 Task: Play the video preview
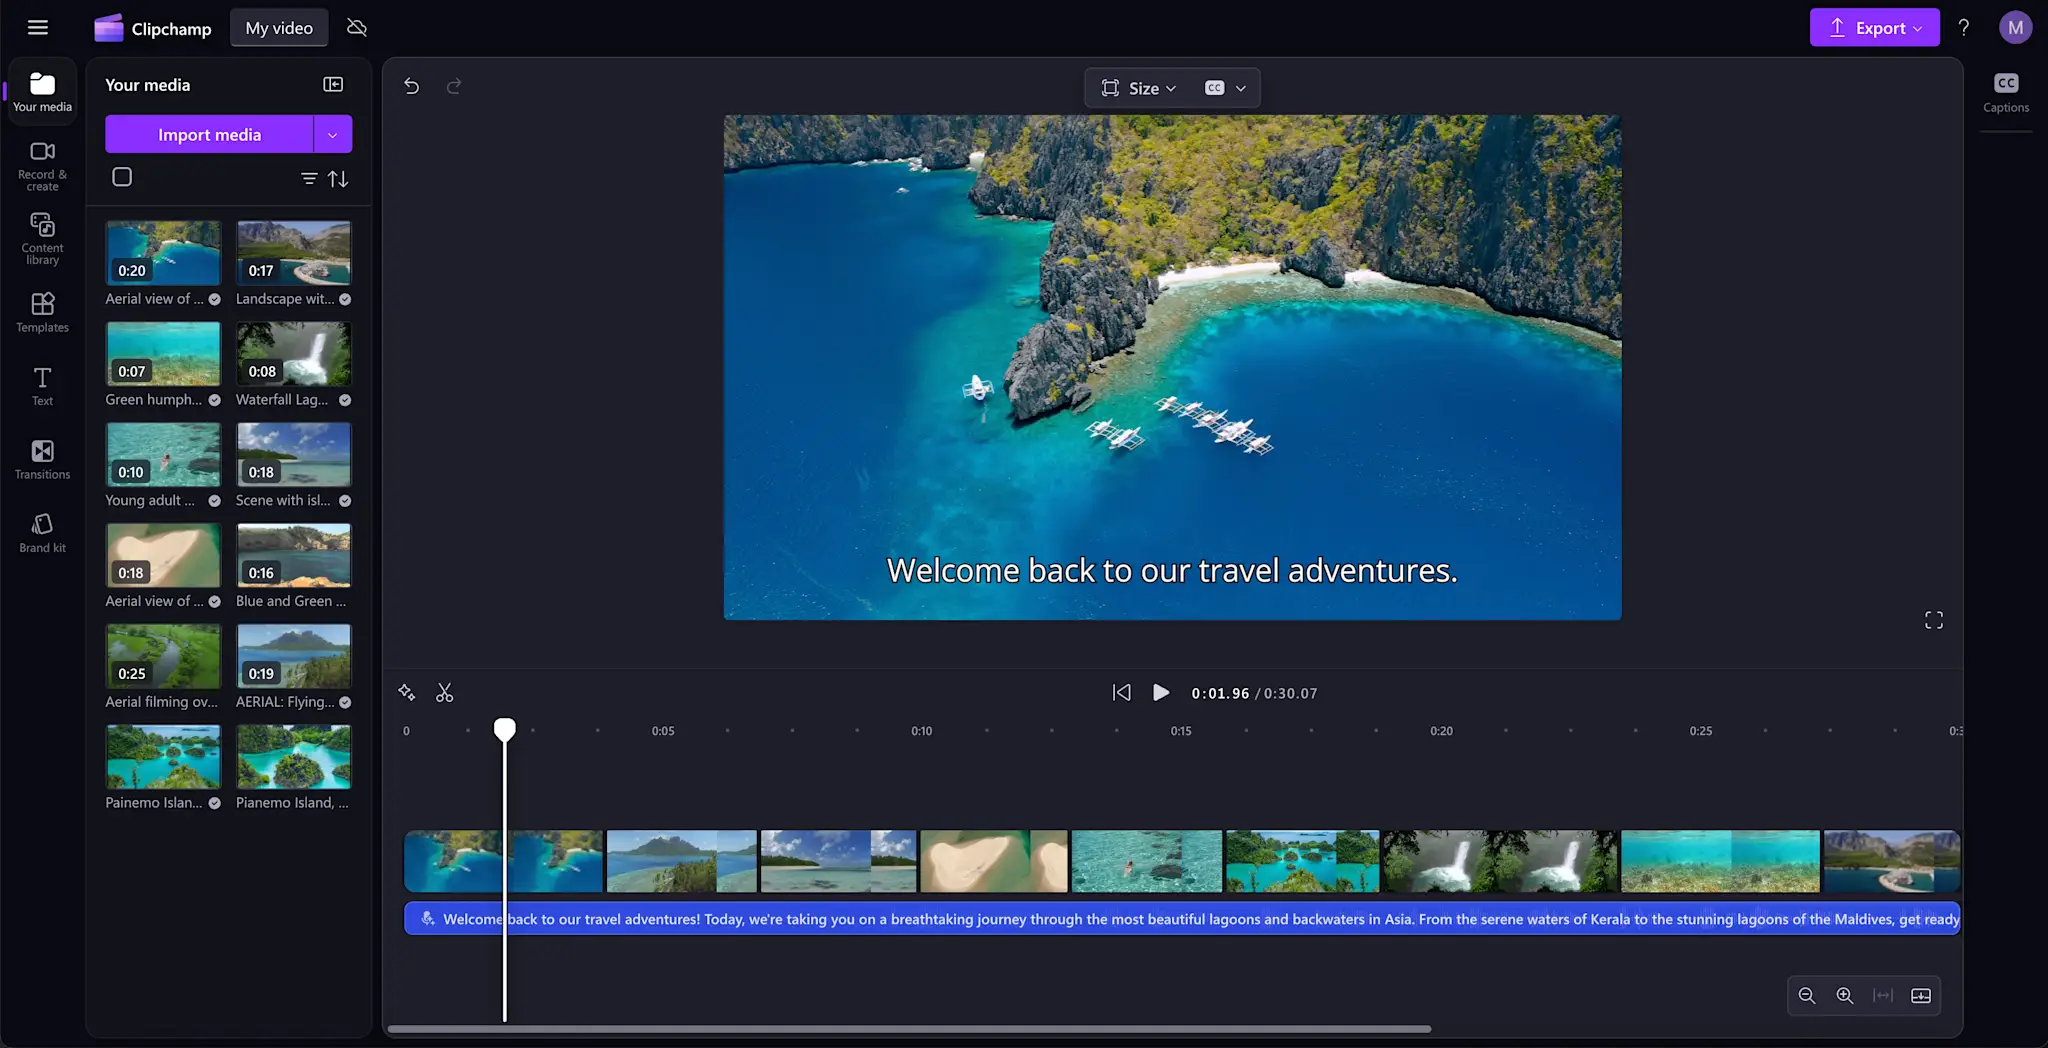[1160, 692]
